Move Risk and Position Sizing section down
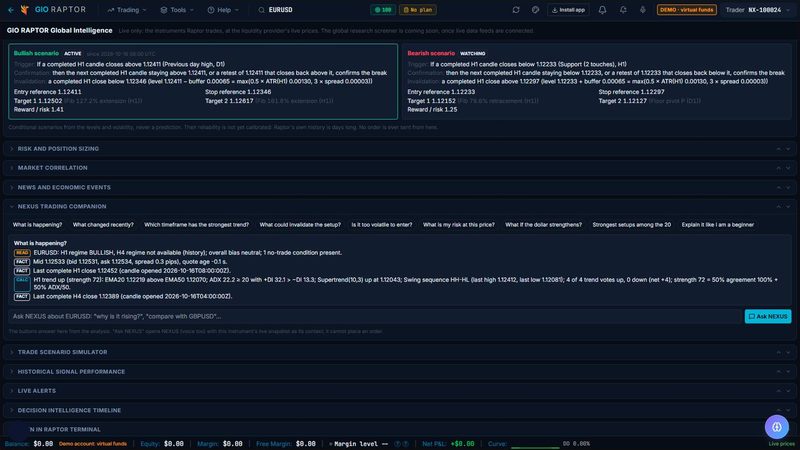 pos(788,148)
